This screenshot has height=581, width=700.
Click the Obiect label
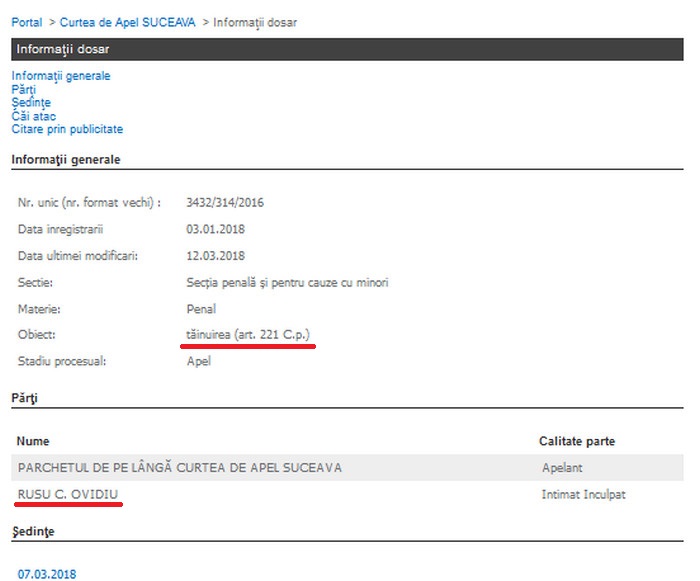pos(37,334)
